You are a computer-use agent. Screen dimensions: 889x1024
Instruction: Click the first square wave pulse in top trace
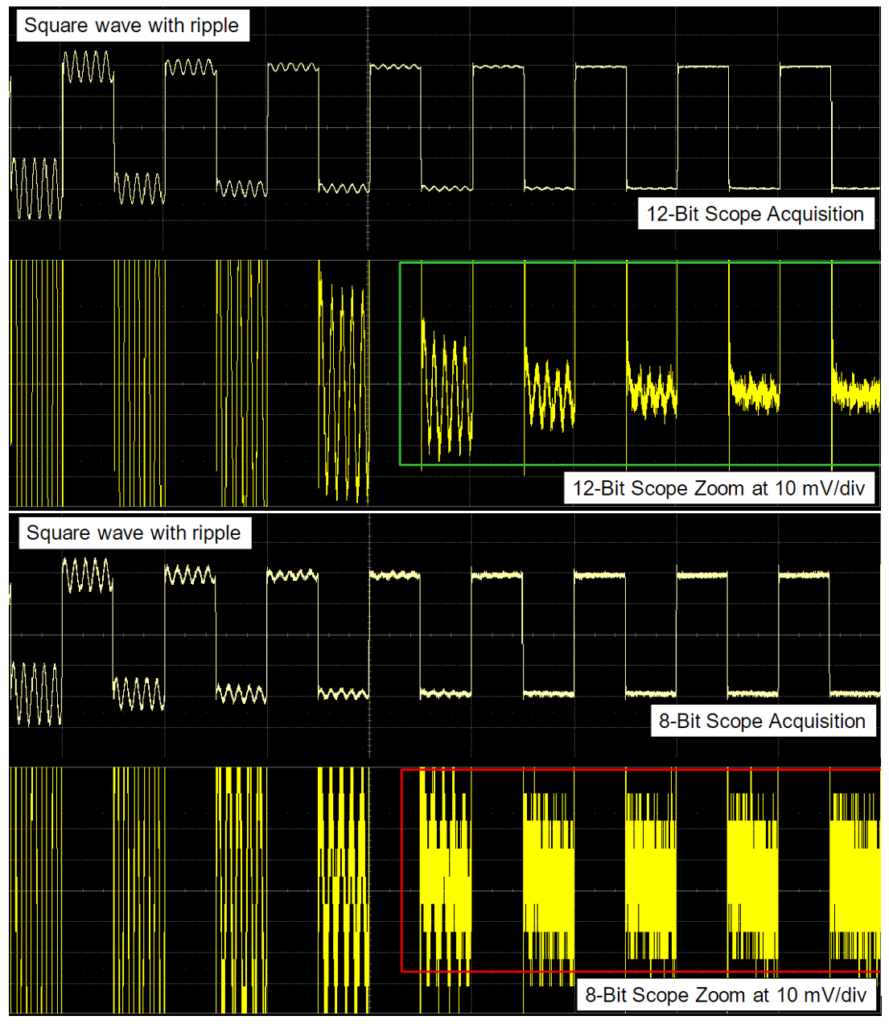[90, 65]
